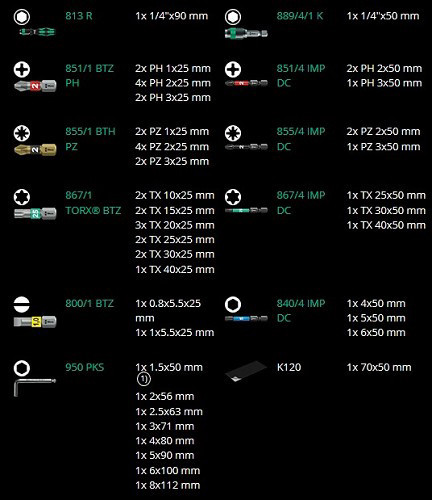
Task: Click the hexagon profile icon above L-key
Action: pos(22,368)
